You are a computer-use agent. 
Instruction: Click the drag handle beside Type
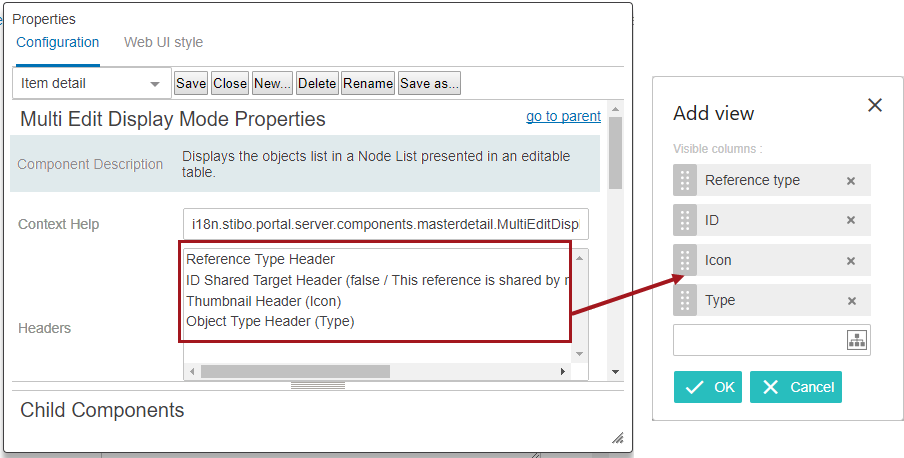click(685, 301)
